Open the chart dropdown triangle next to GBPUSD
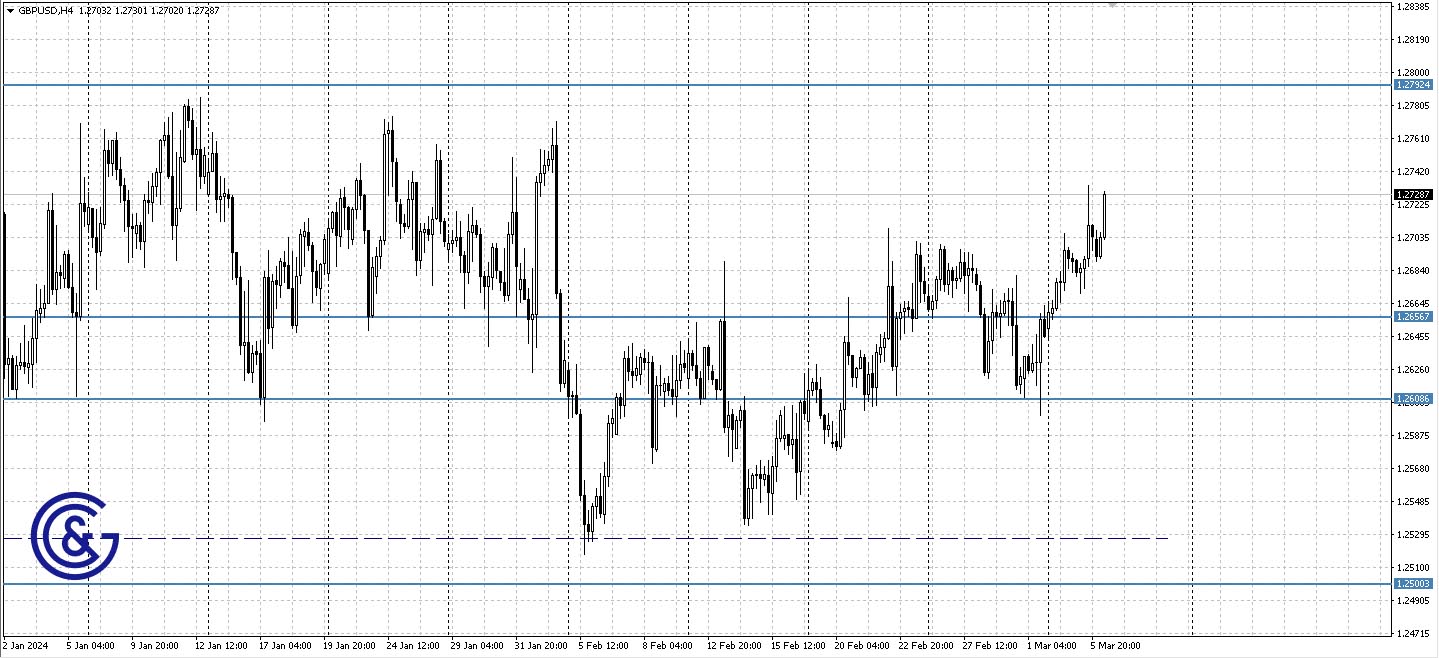The width and height of the screenshot is (1439, 658). 10,10
